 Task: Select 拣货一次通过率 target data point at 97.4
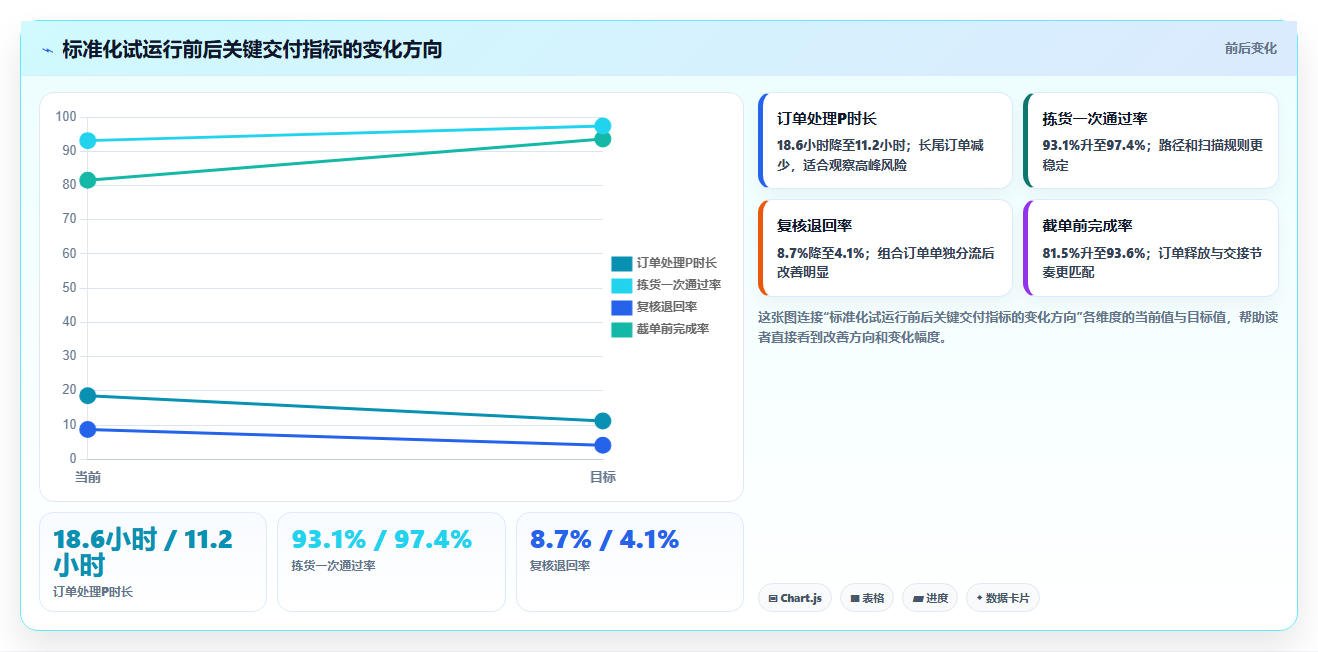603,126
